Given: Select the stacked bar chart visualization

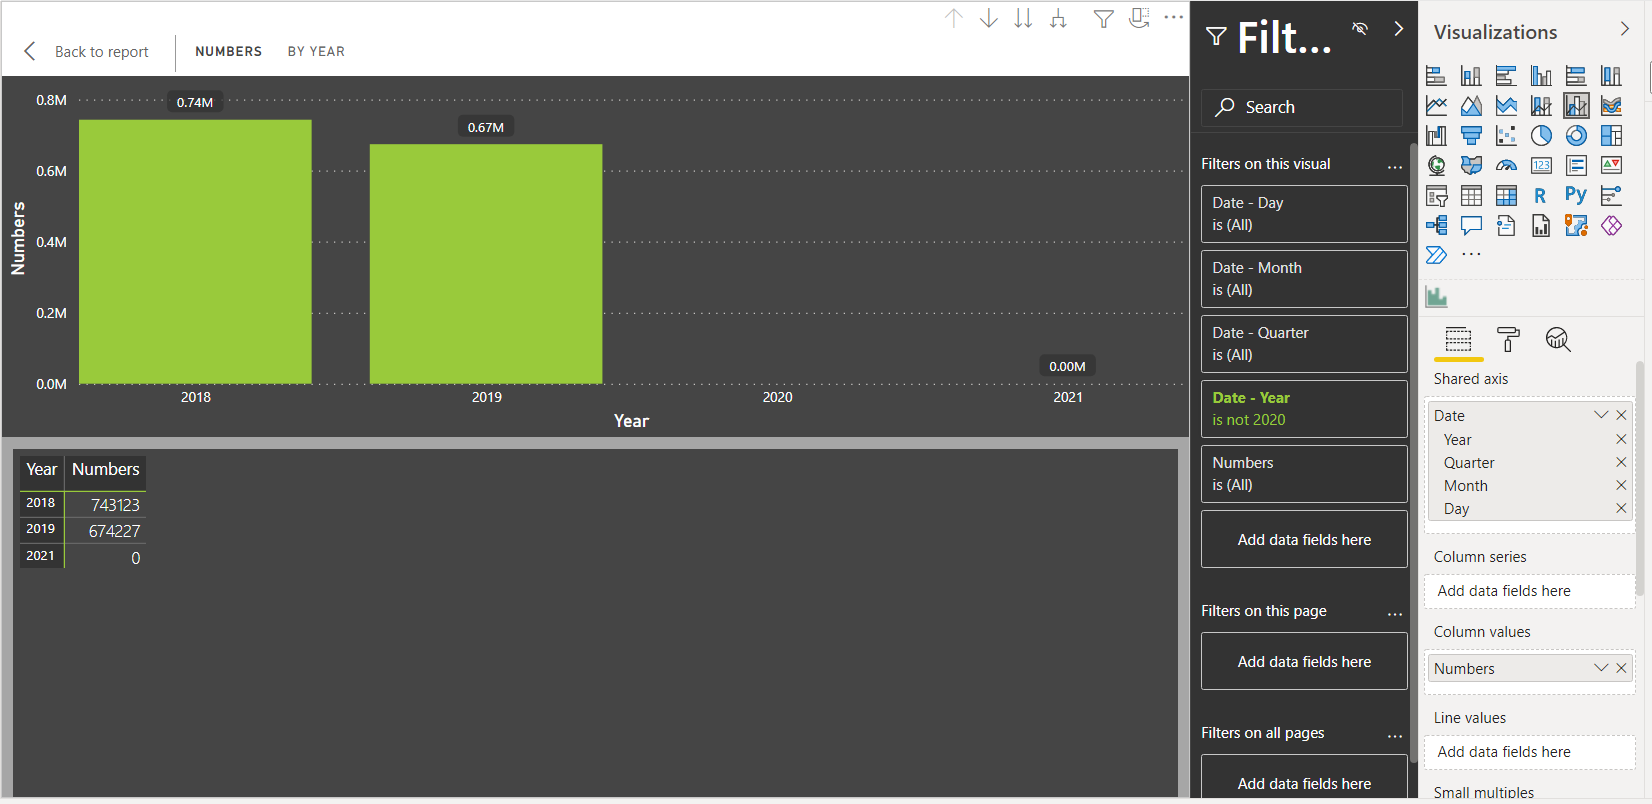Looking at the screenshot, I should click(1436, 76).
